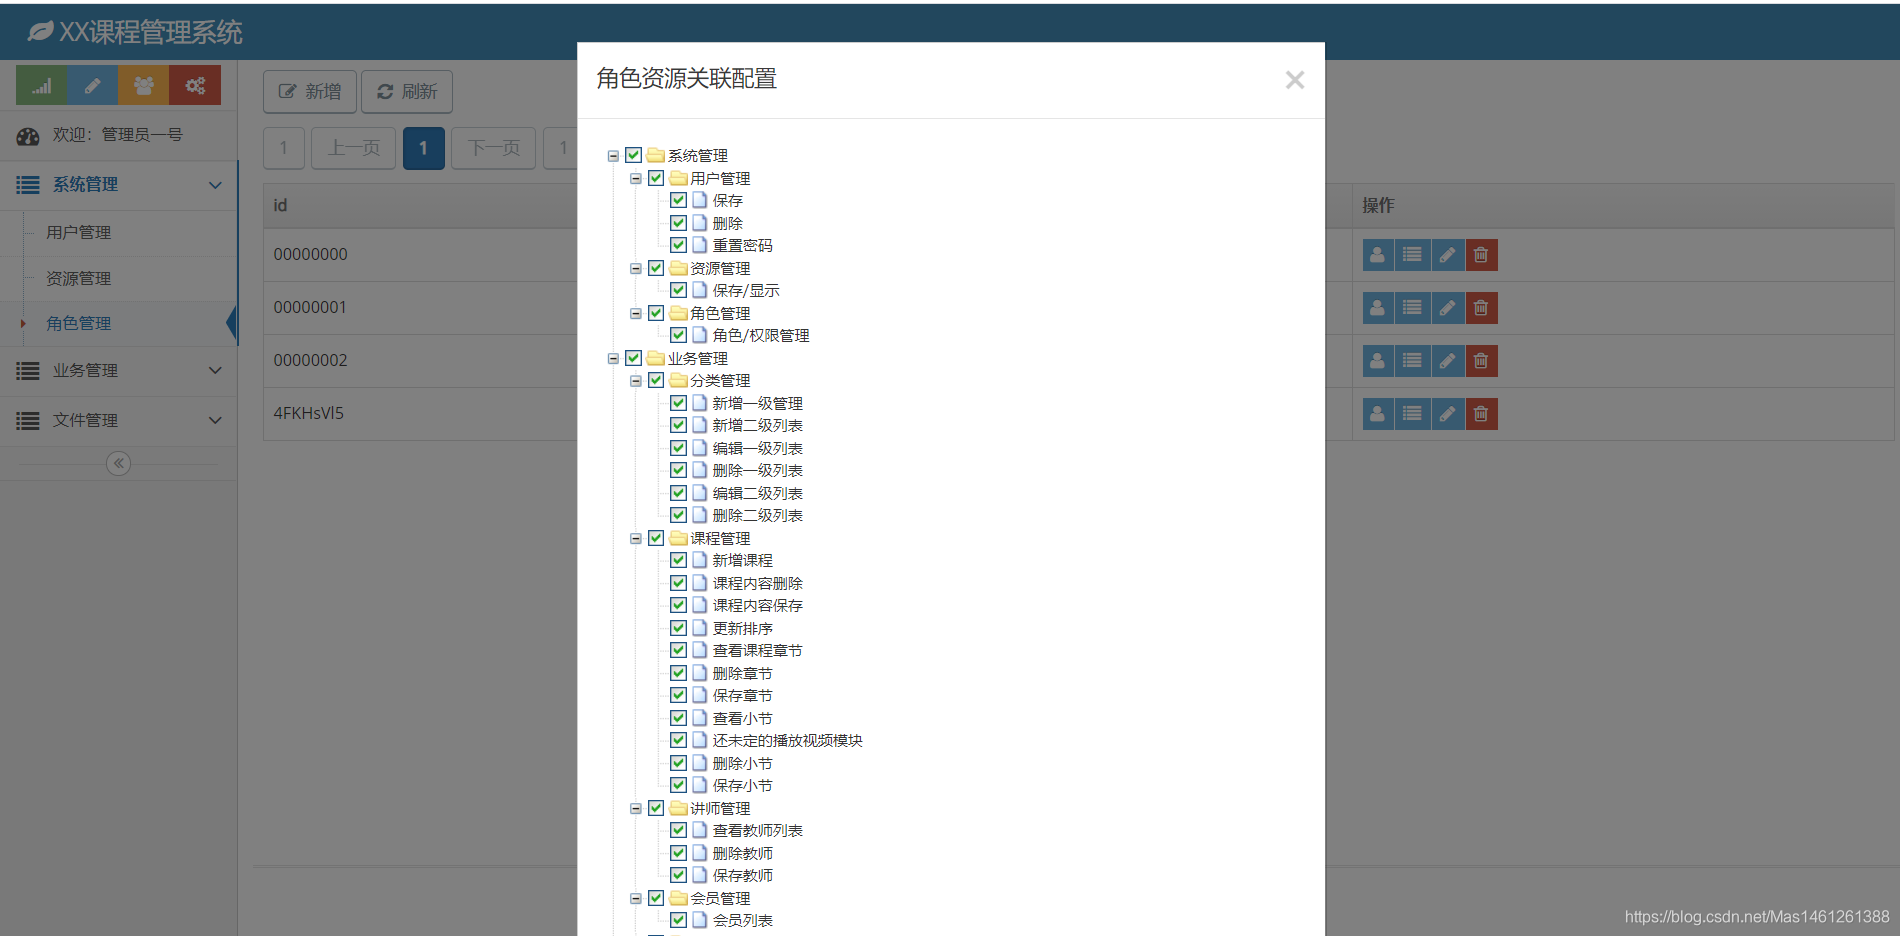Uncheck the 用户管理 tree checkbox
This screenshot has width=1900, height=936.
pos(656,178)
